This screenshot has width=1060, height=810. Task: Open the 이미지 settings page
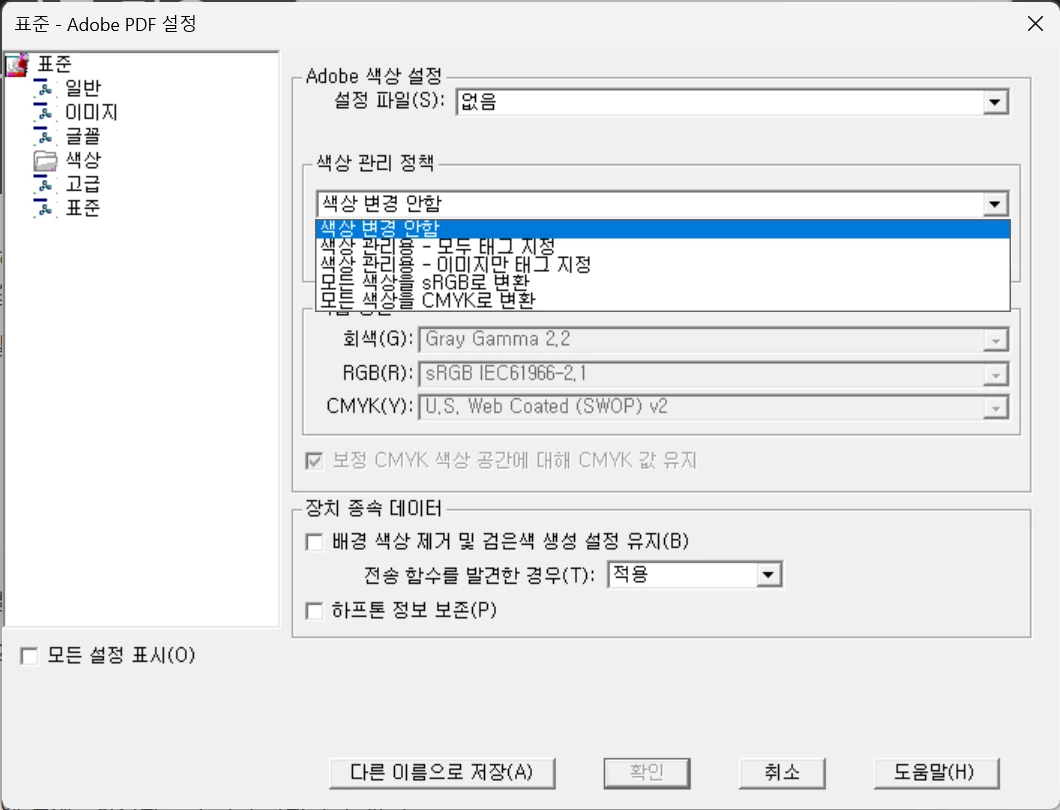point(91,112)
